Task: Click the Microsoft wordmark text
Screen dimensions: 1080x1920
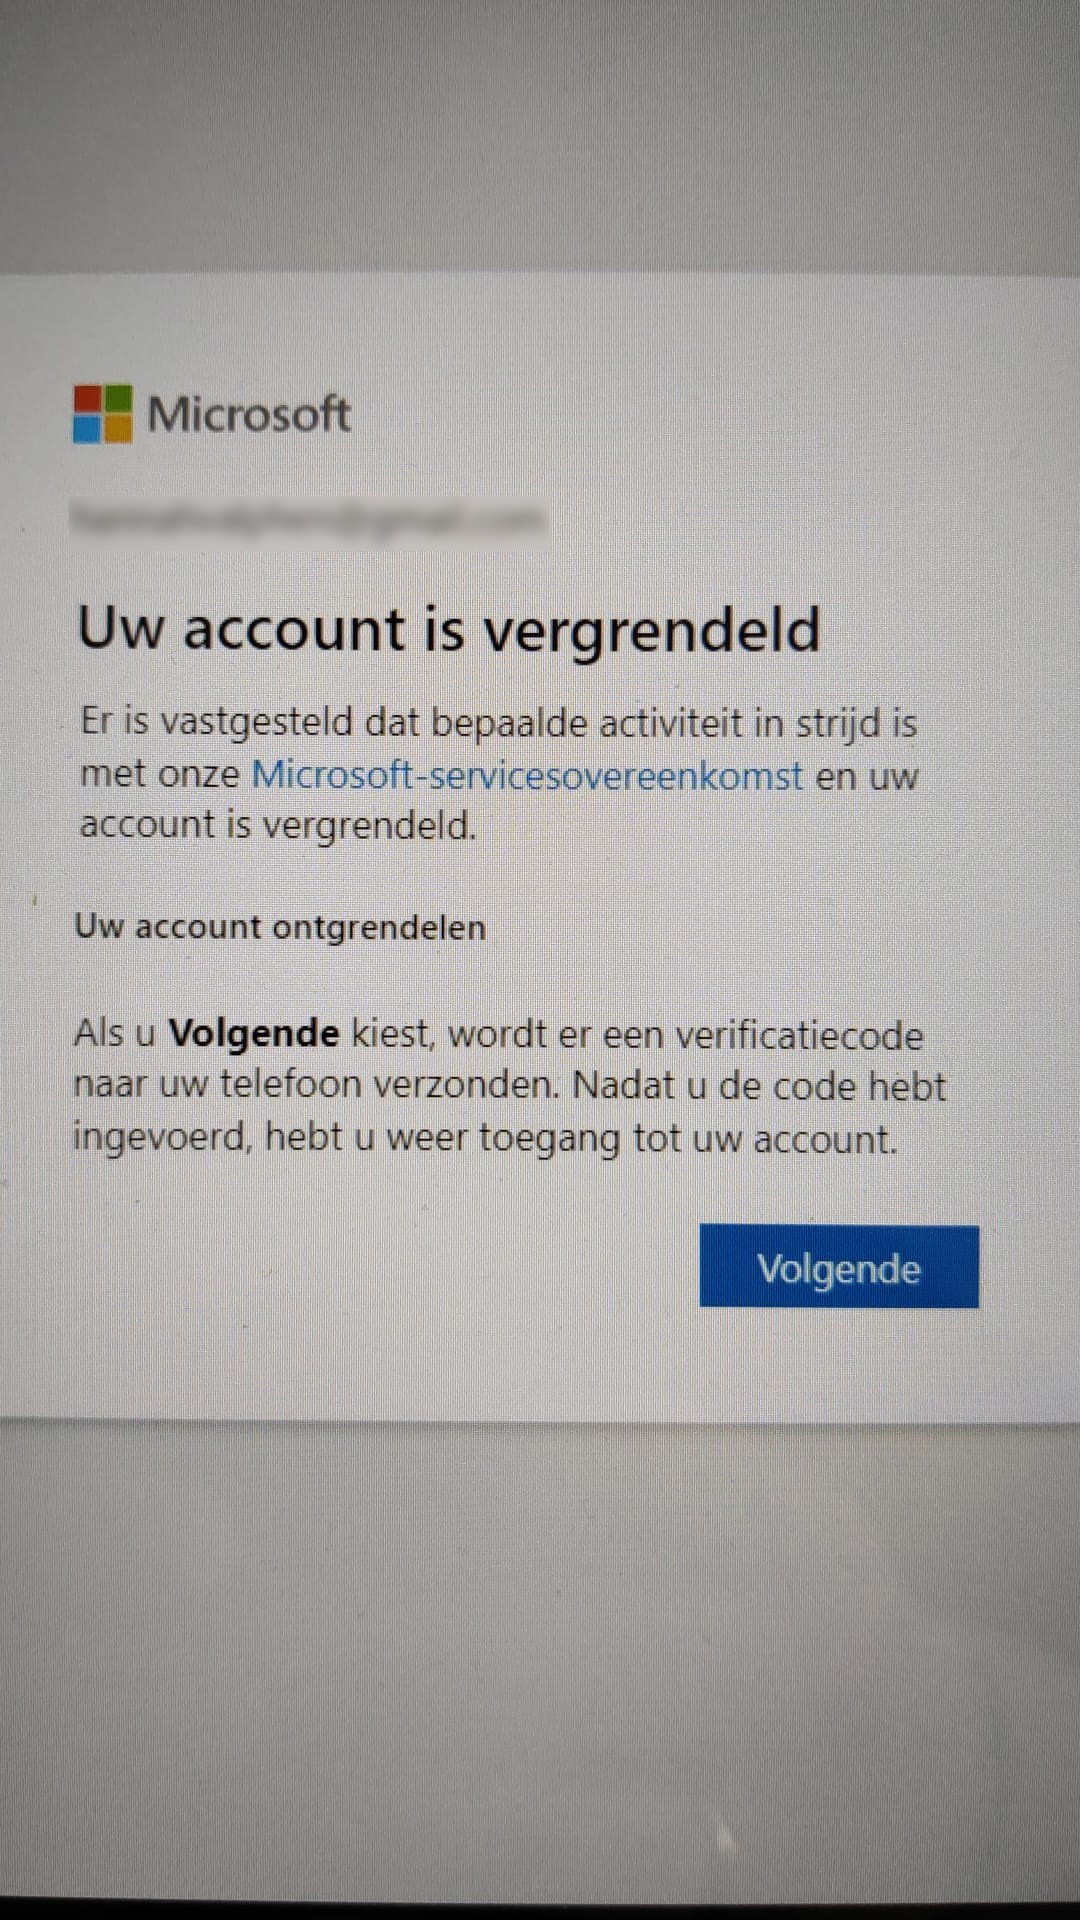Action: tap(249, 414)
